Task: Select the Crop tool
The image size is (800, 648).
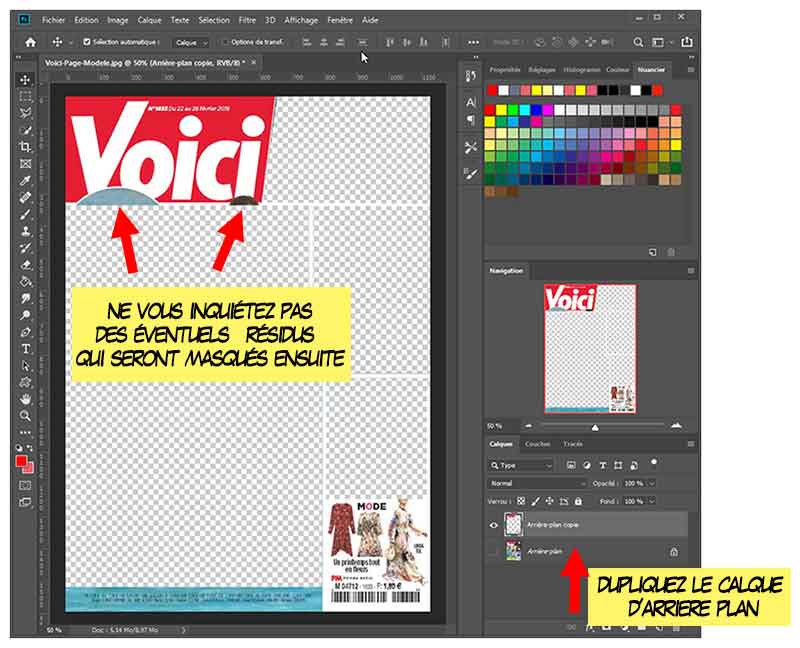Action: click(x=24, y=147)
